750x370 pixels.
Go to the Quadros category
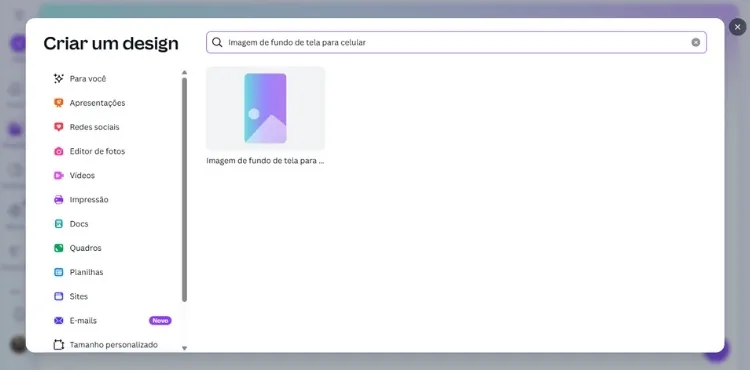86,248
